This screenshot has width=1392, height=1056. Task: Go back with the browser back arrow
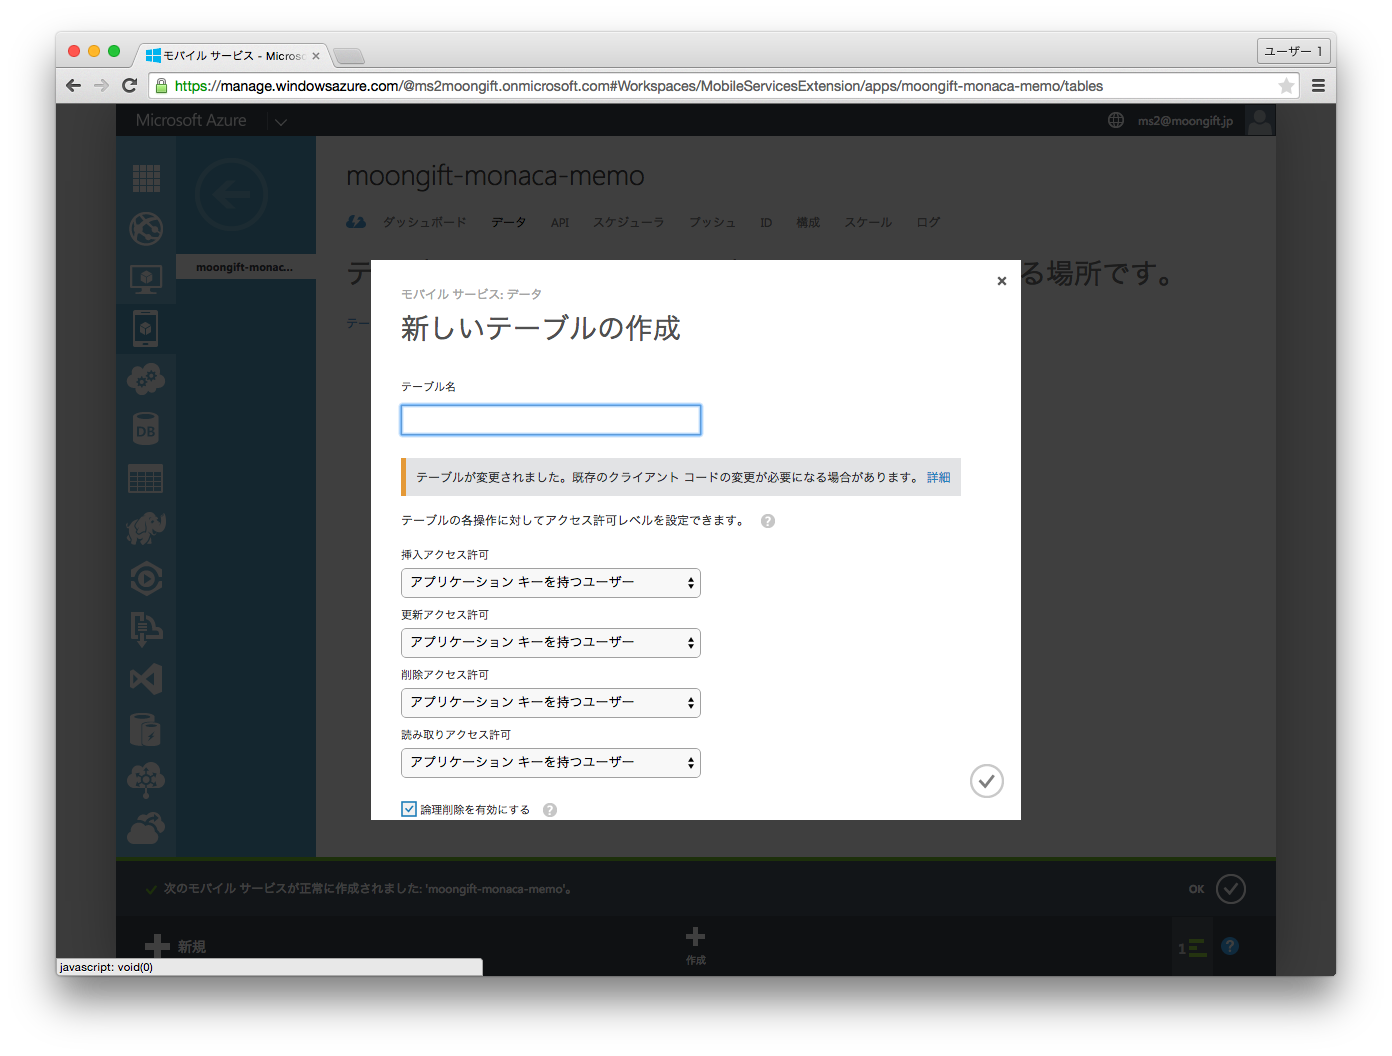click(73, 86)
